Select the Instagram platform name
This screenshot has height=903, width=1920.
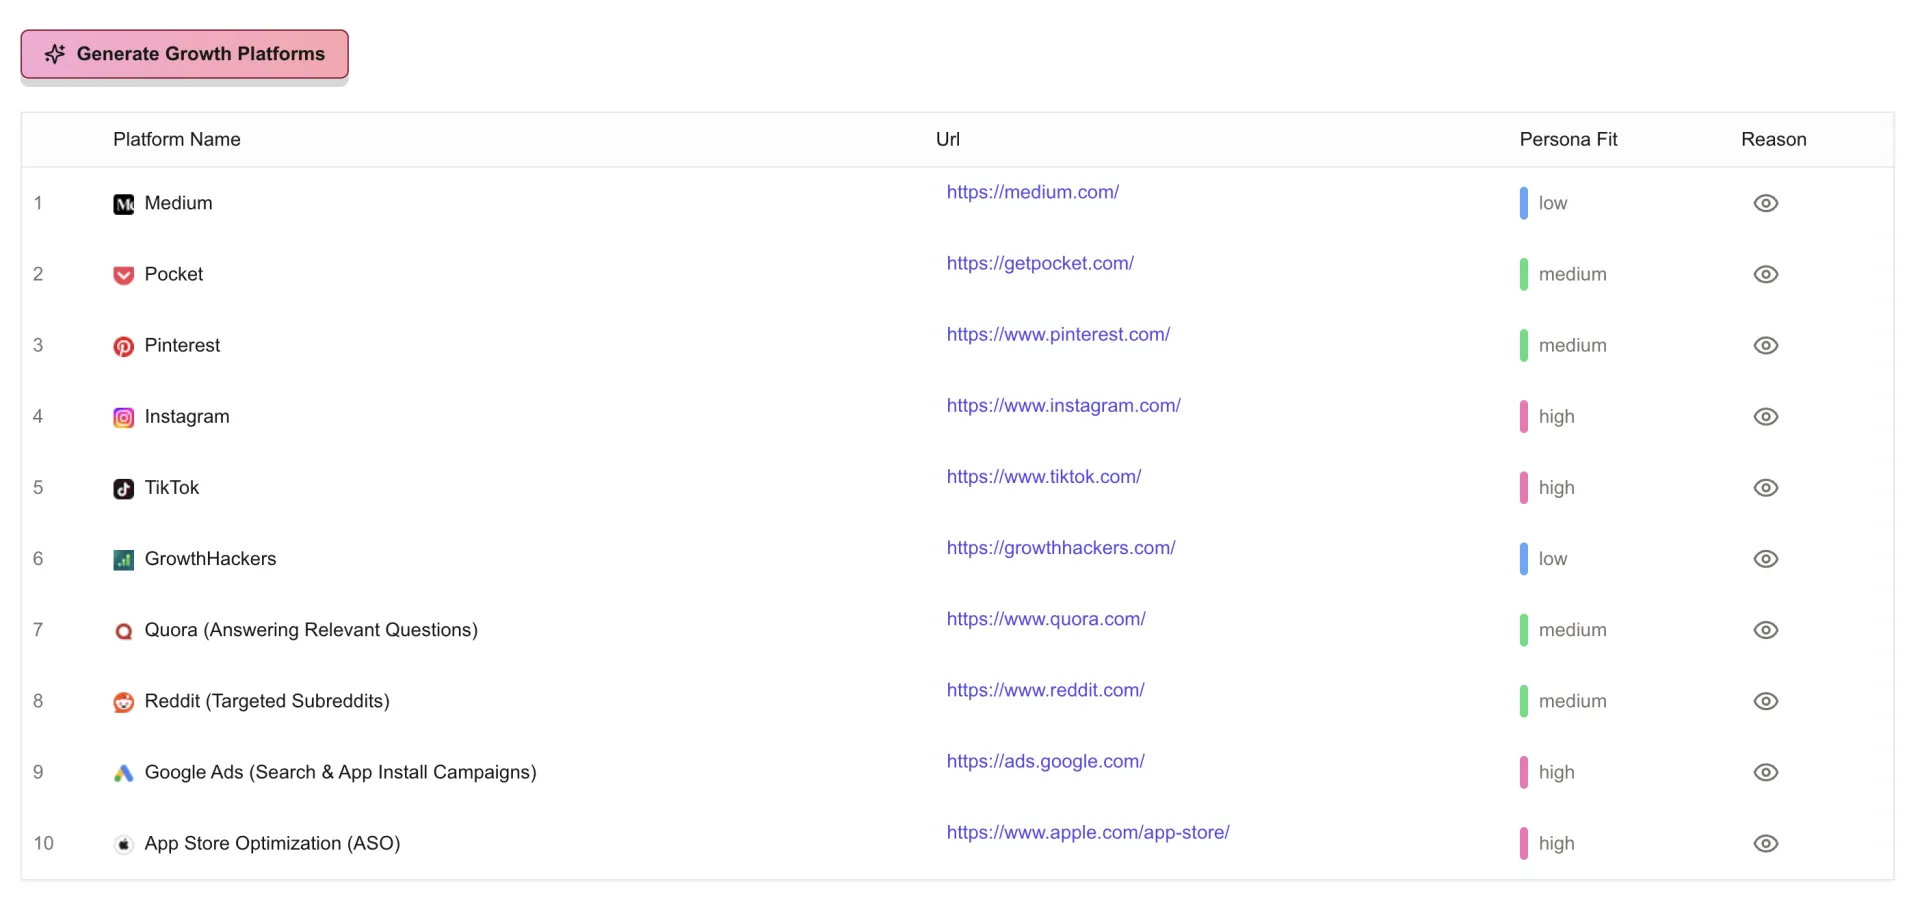(187, 416)
